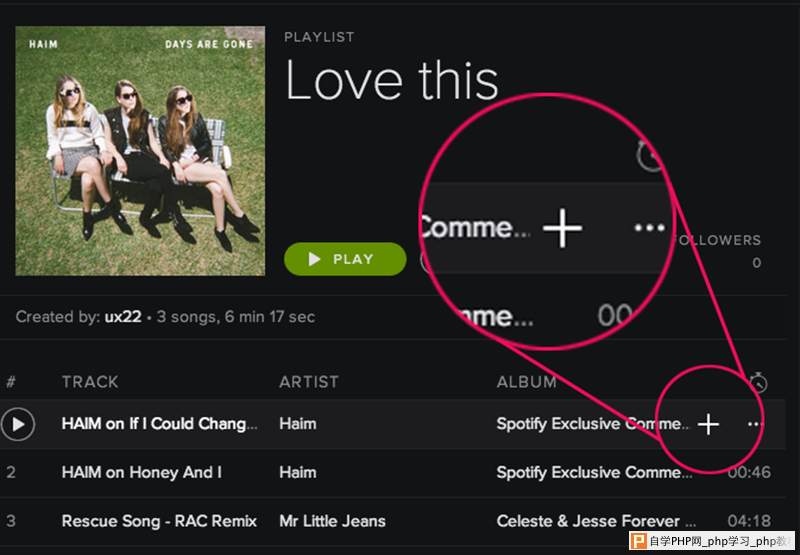Click track number 3
Screen dimensions: 800x555
[x=11, y=521]
